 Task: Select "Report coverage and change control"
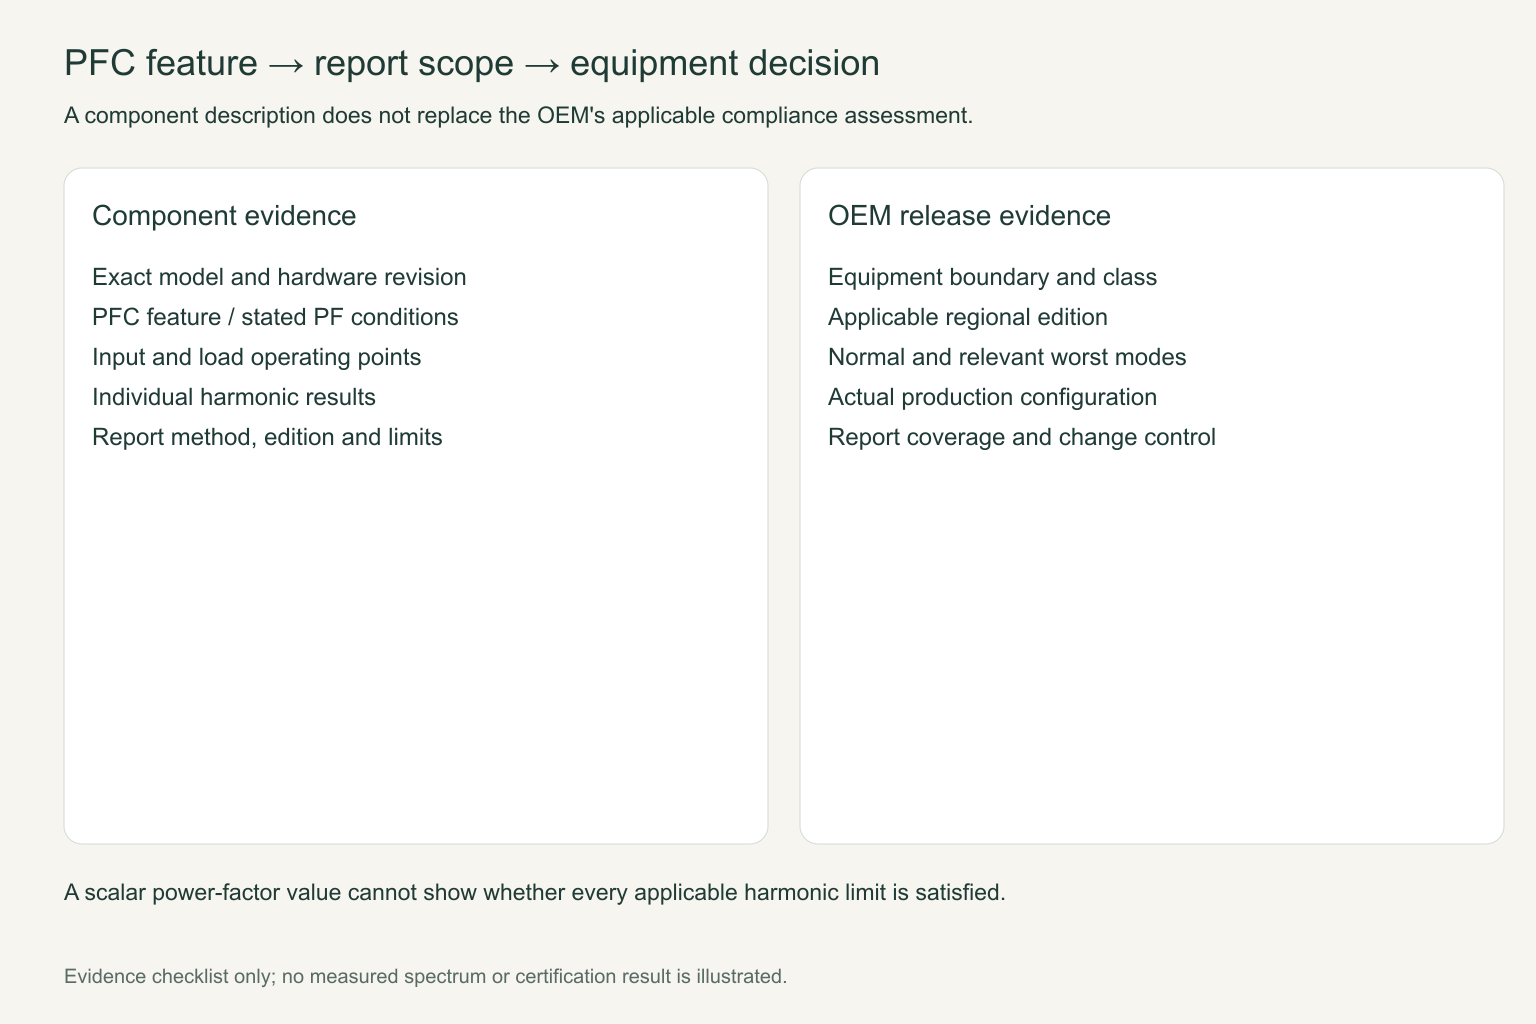[1022, 437]
